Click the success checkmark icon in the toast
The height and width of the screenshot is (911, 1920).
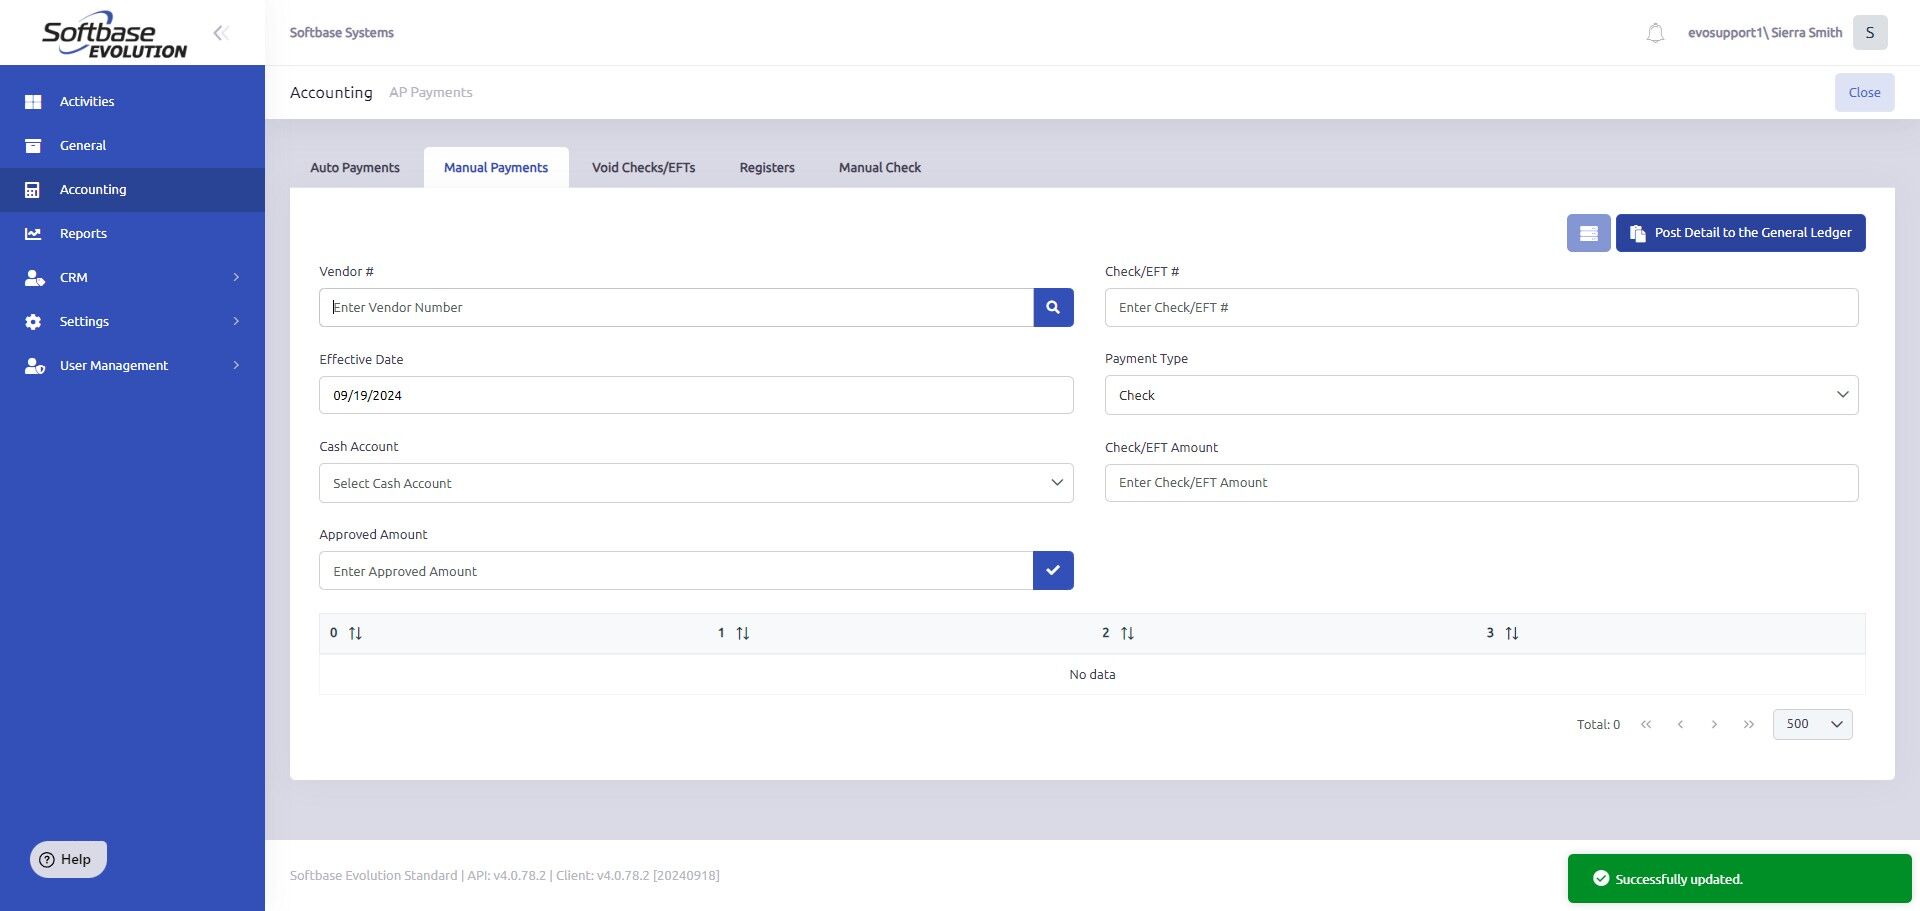pyautogui.click(x=1601, y=879)
